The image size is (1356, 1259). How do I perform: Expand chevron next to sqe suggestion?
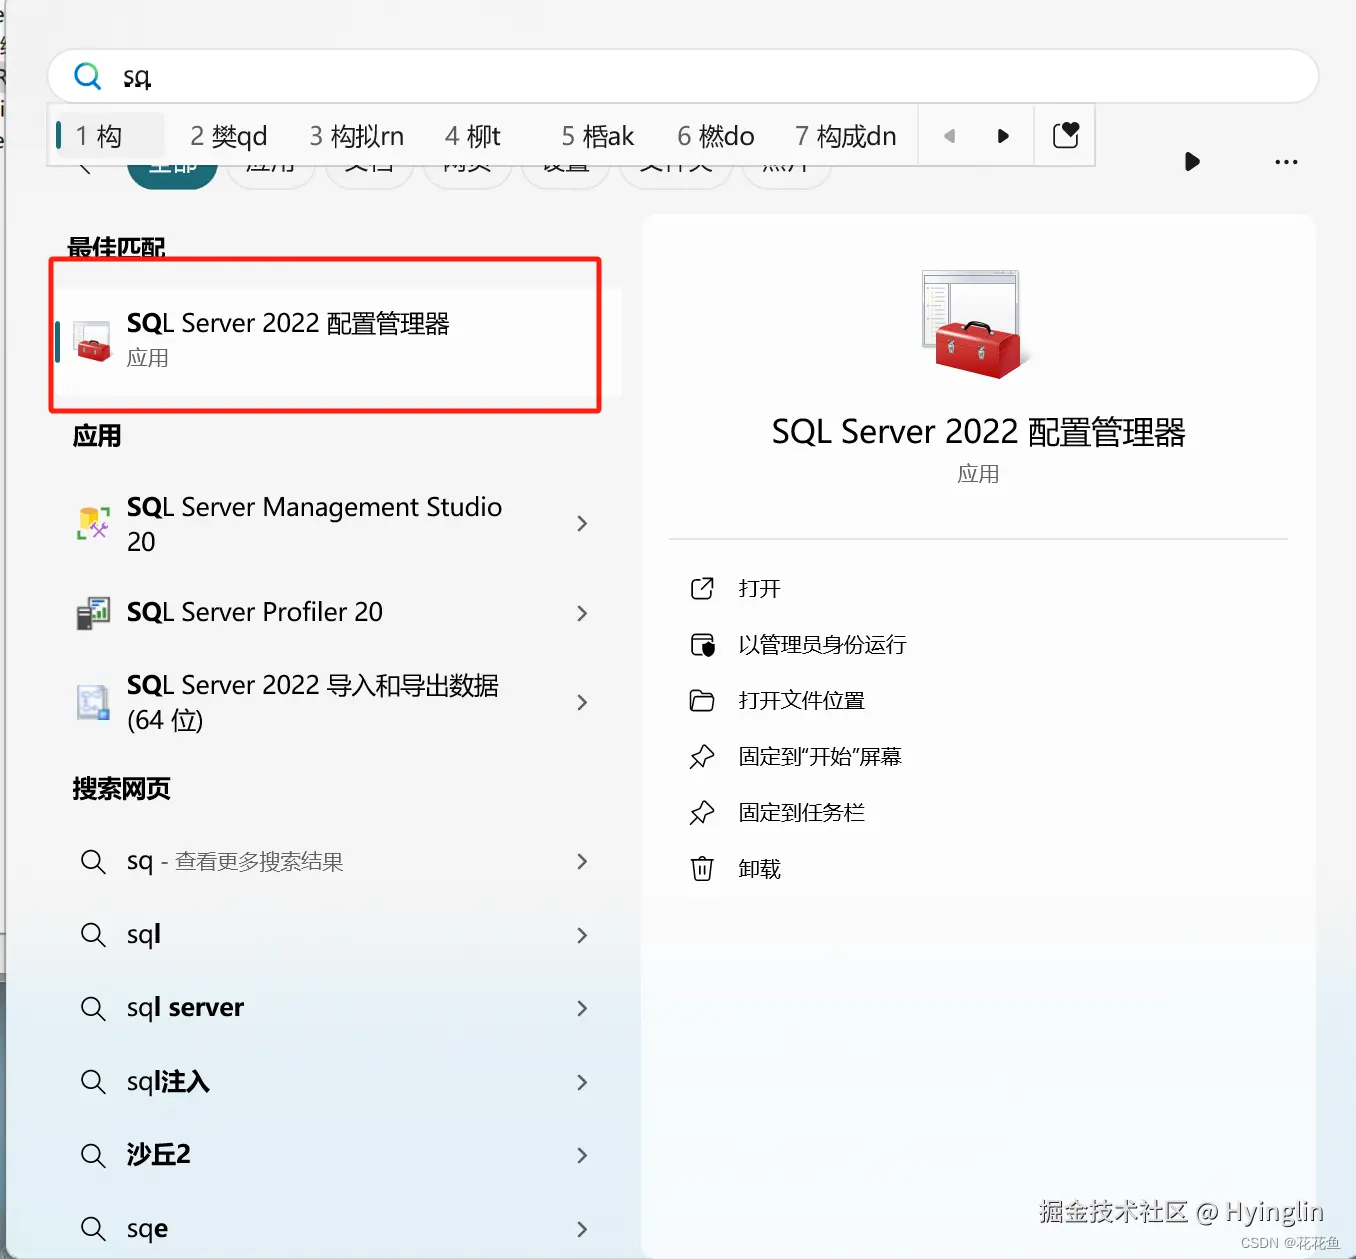pyautogui.click(x=582, y=1229)
